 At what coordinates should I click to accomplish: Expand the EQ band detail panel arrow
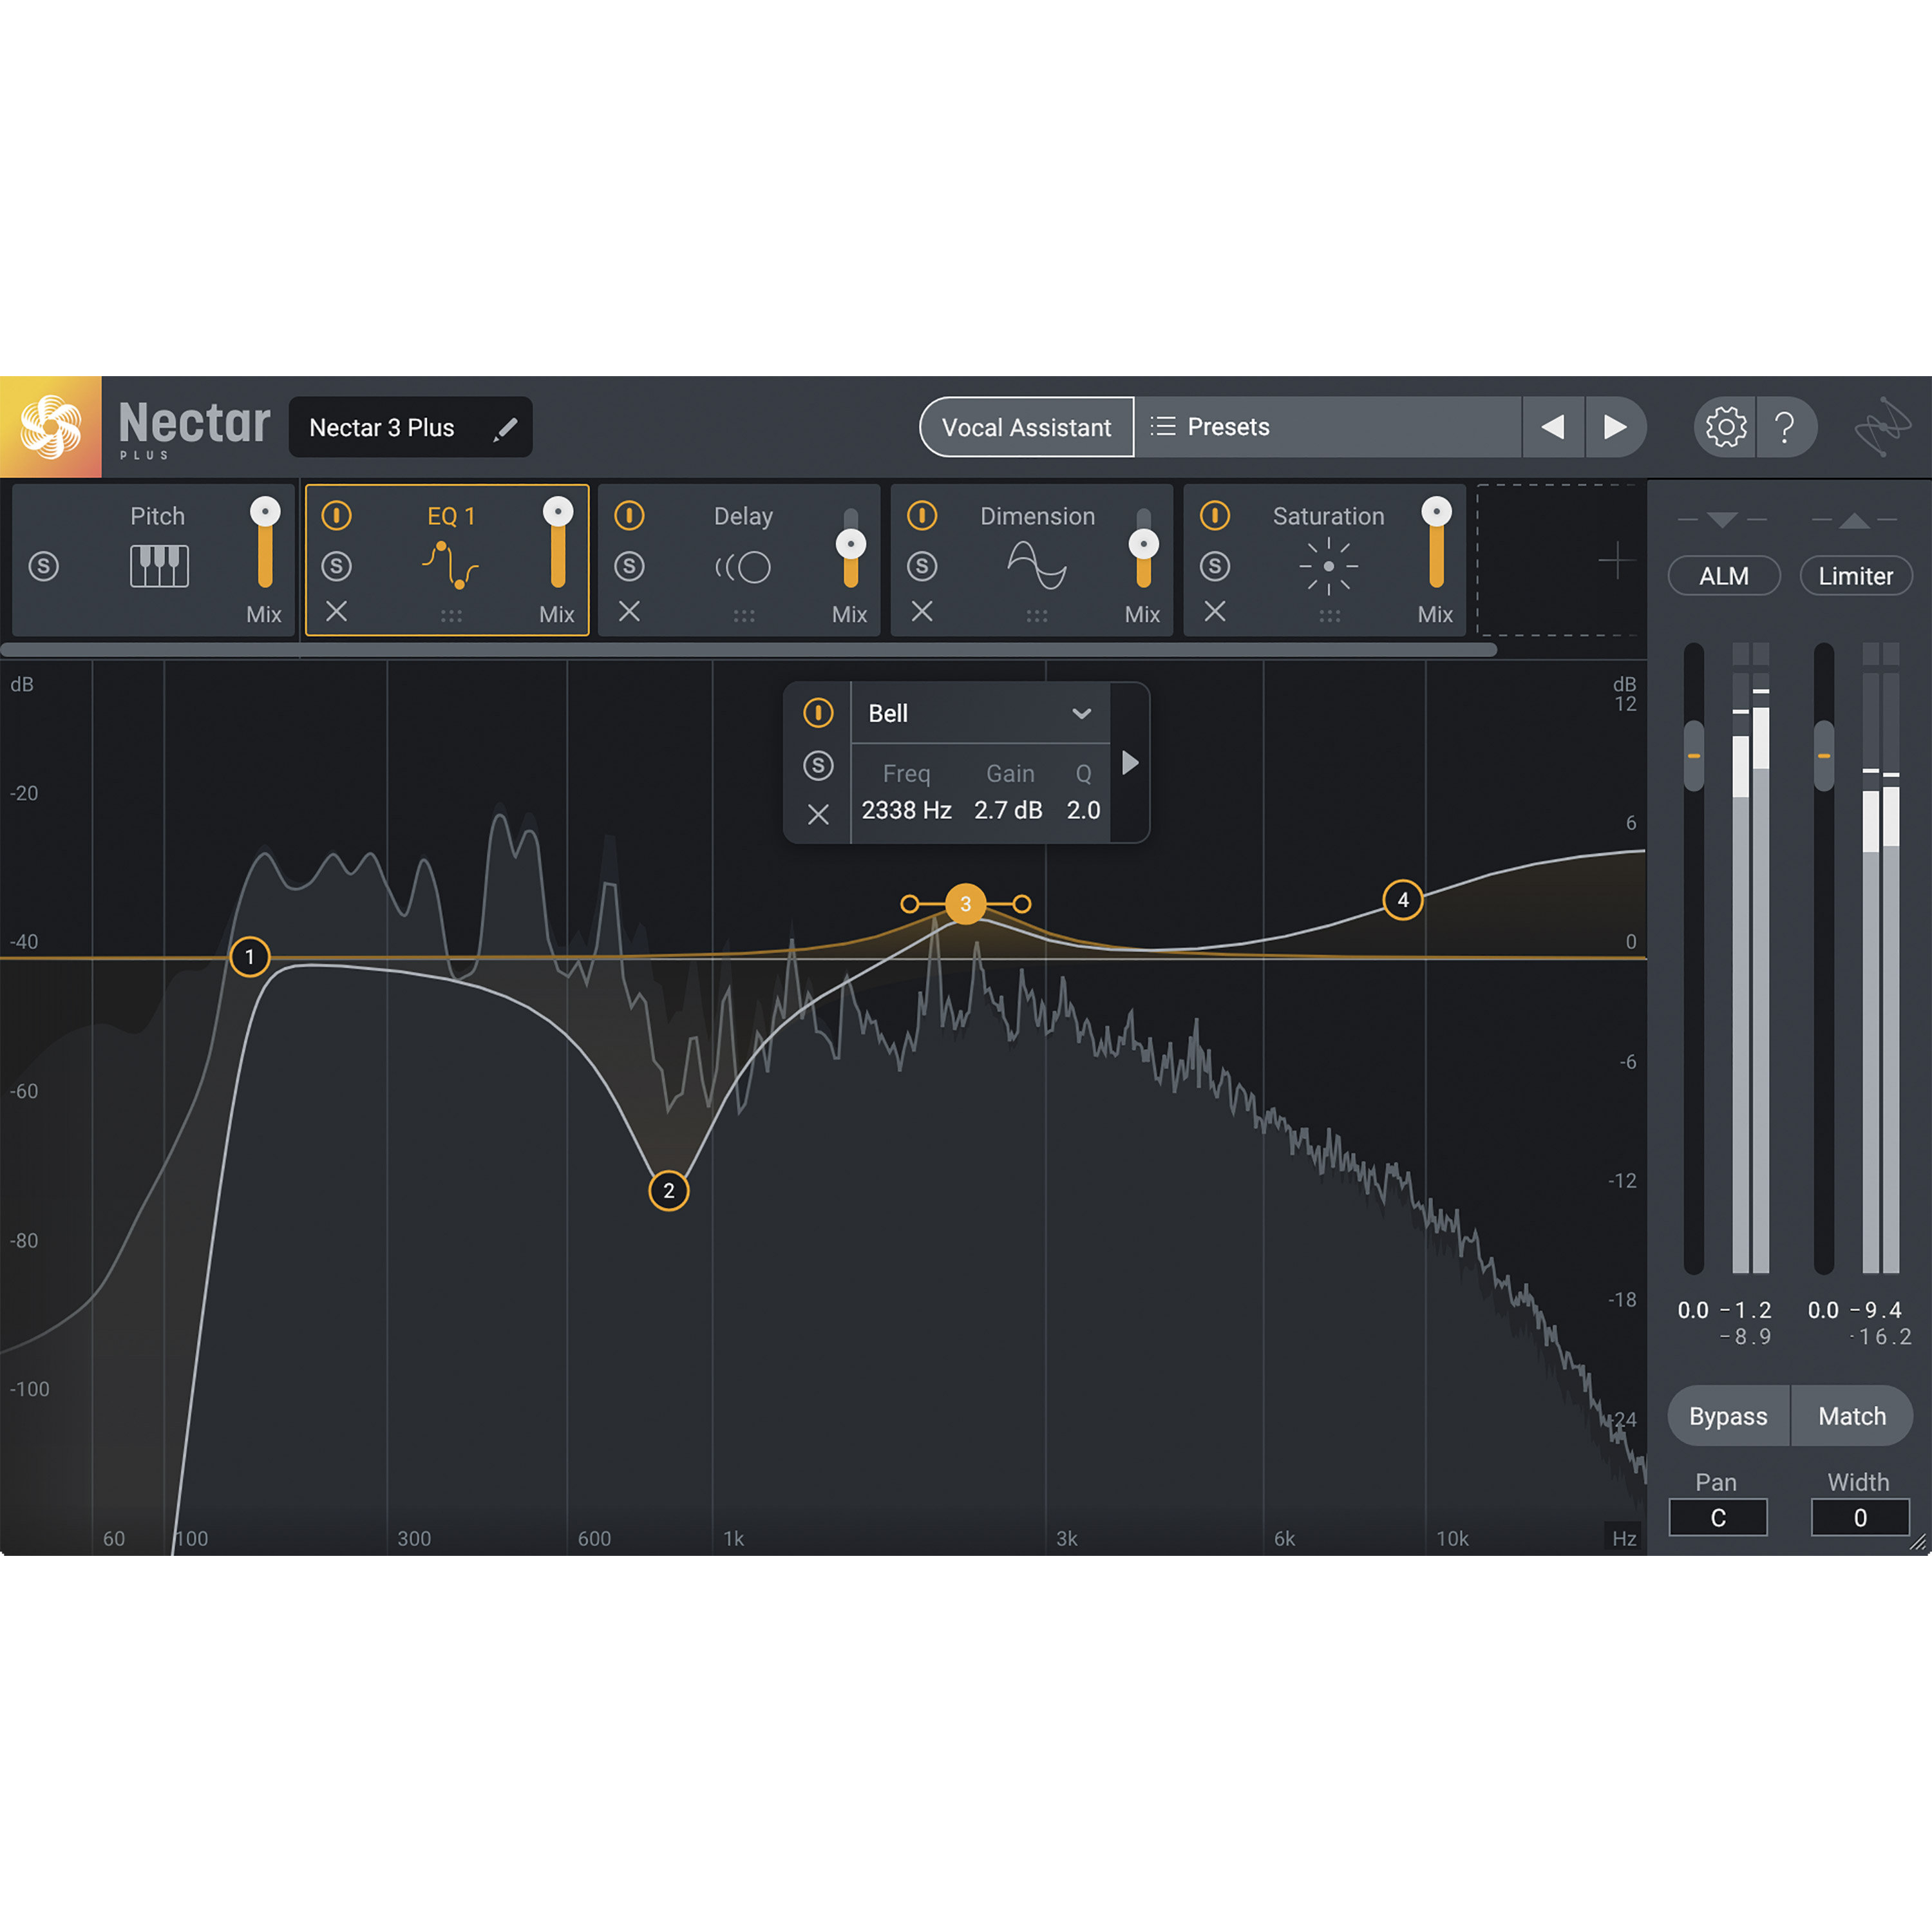click(x=1130, y=763)
